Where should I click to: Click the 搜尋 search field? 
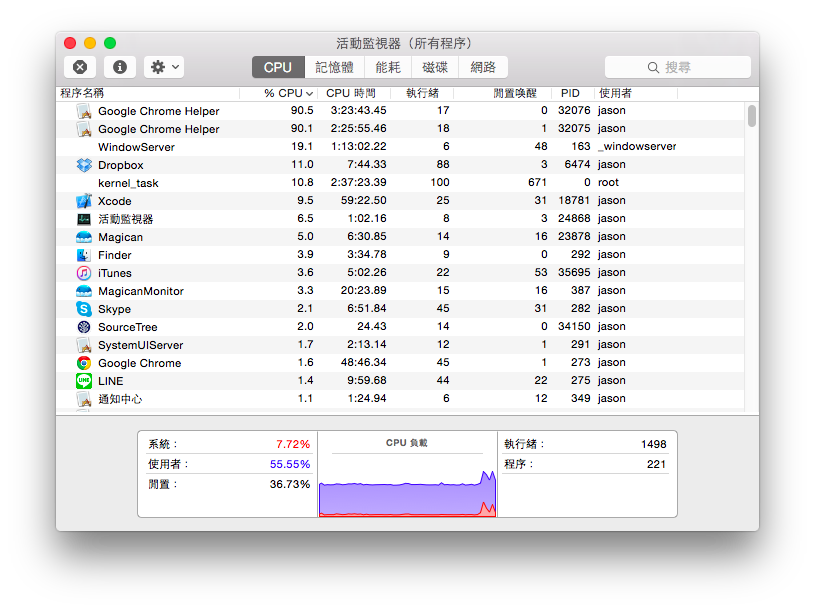pyautogui.click(x=678, y=67)
